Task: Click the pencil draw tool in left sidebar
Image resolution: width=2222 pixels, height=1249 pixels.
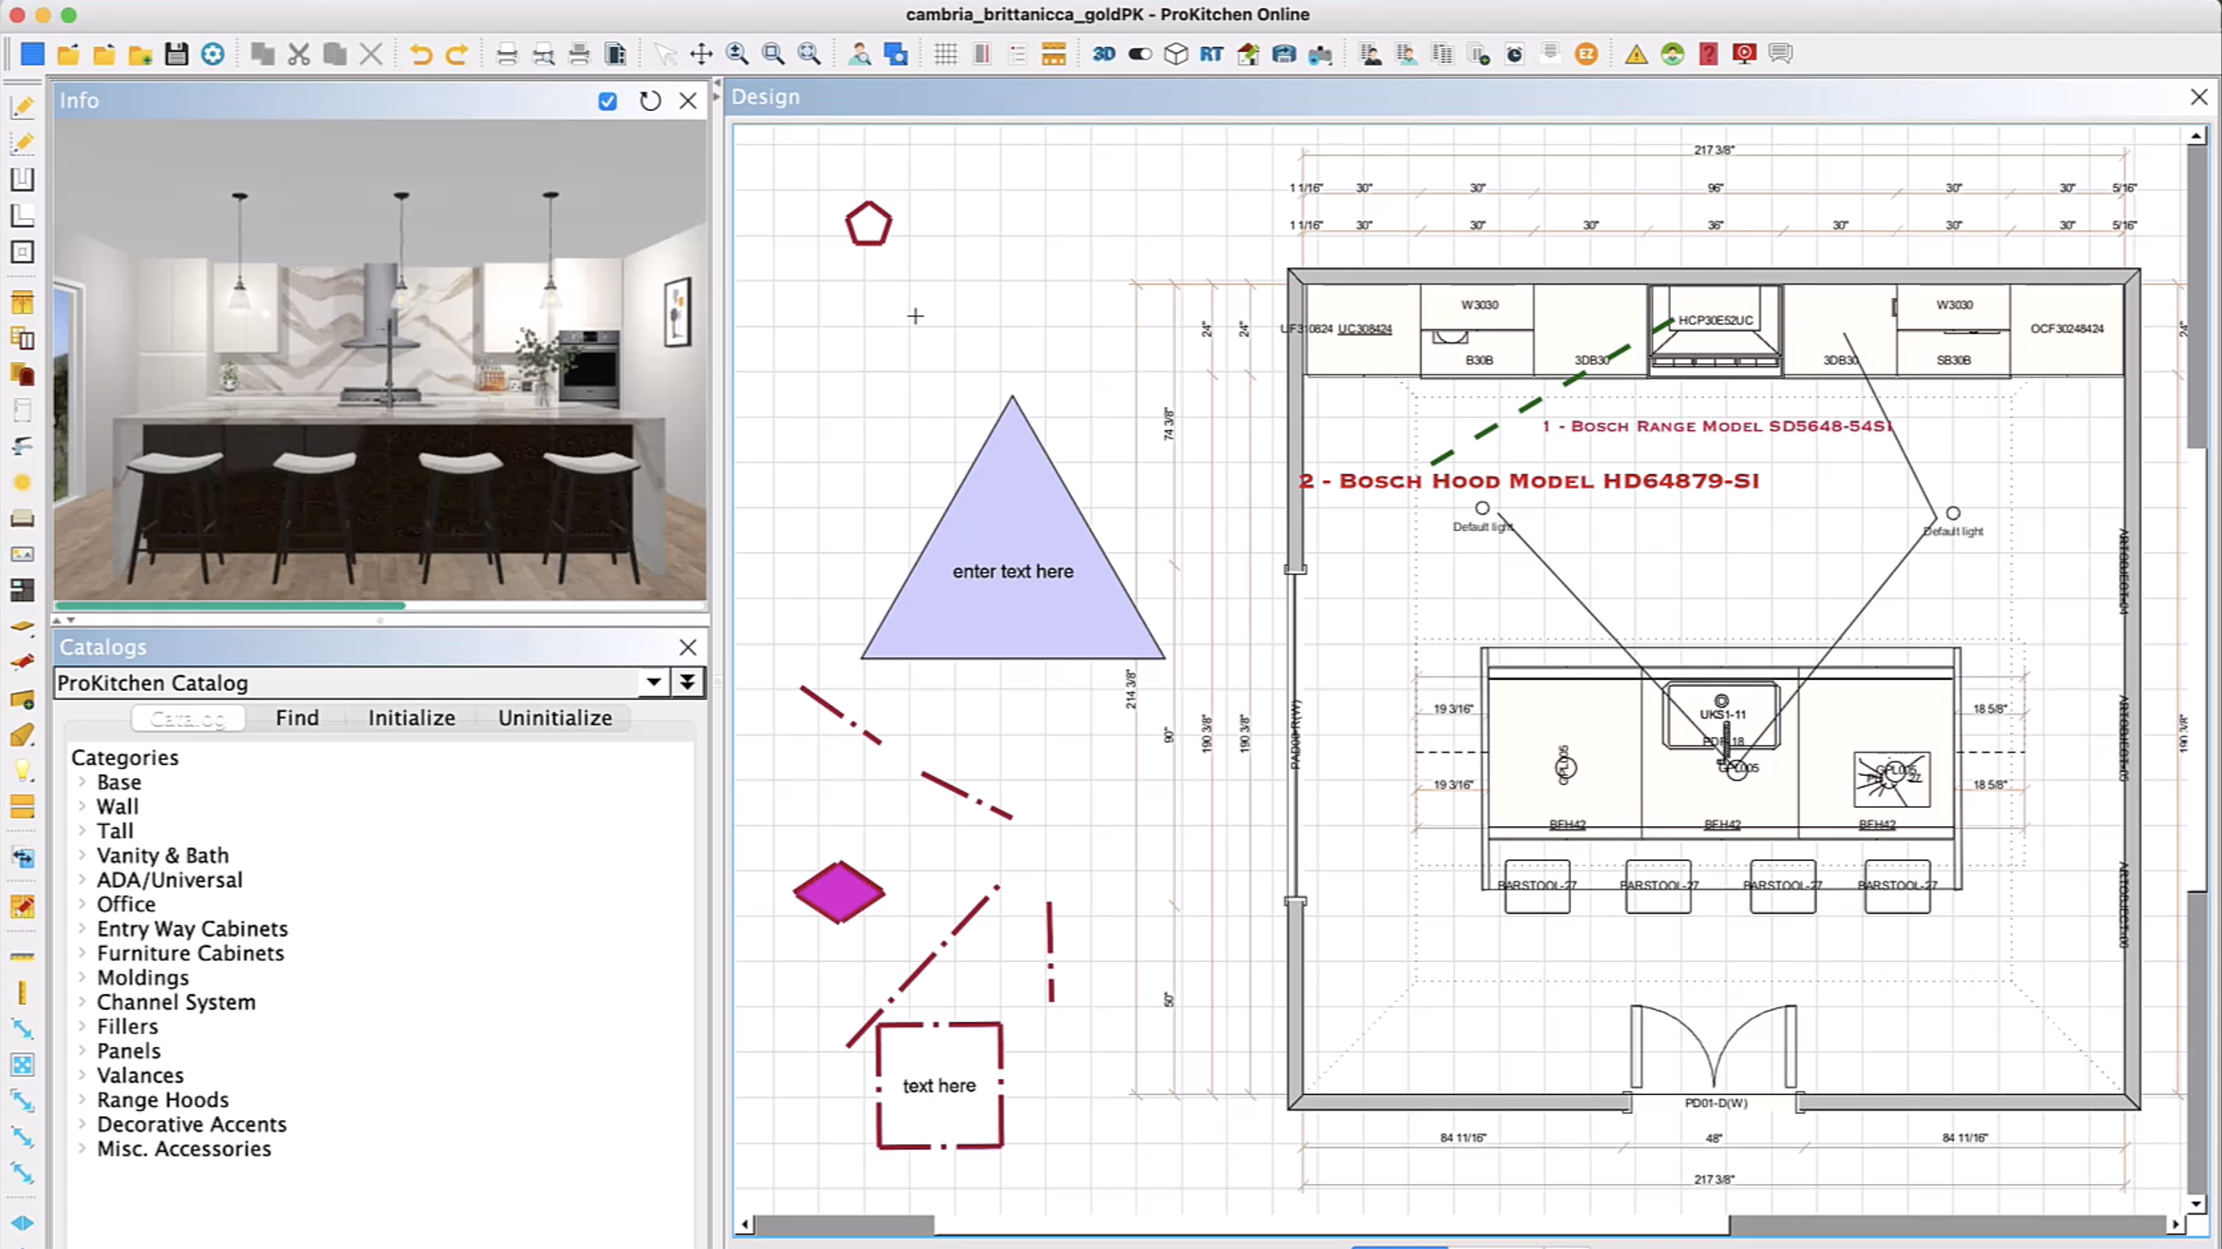Action: coord(22,107)
